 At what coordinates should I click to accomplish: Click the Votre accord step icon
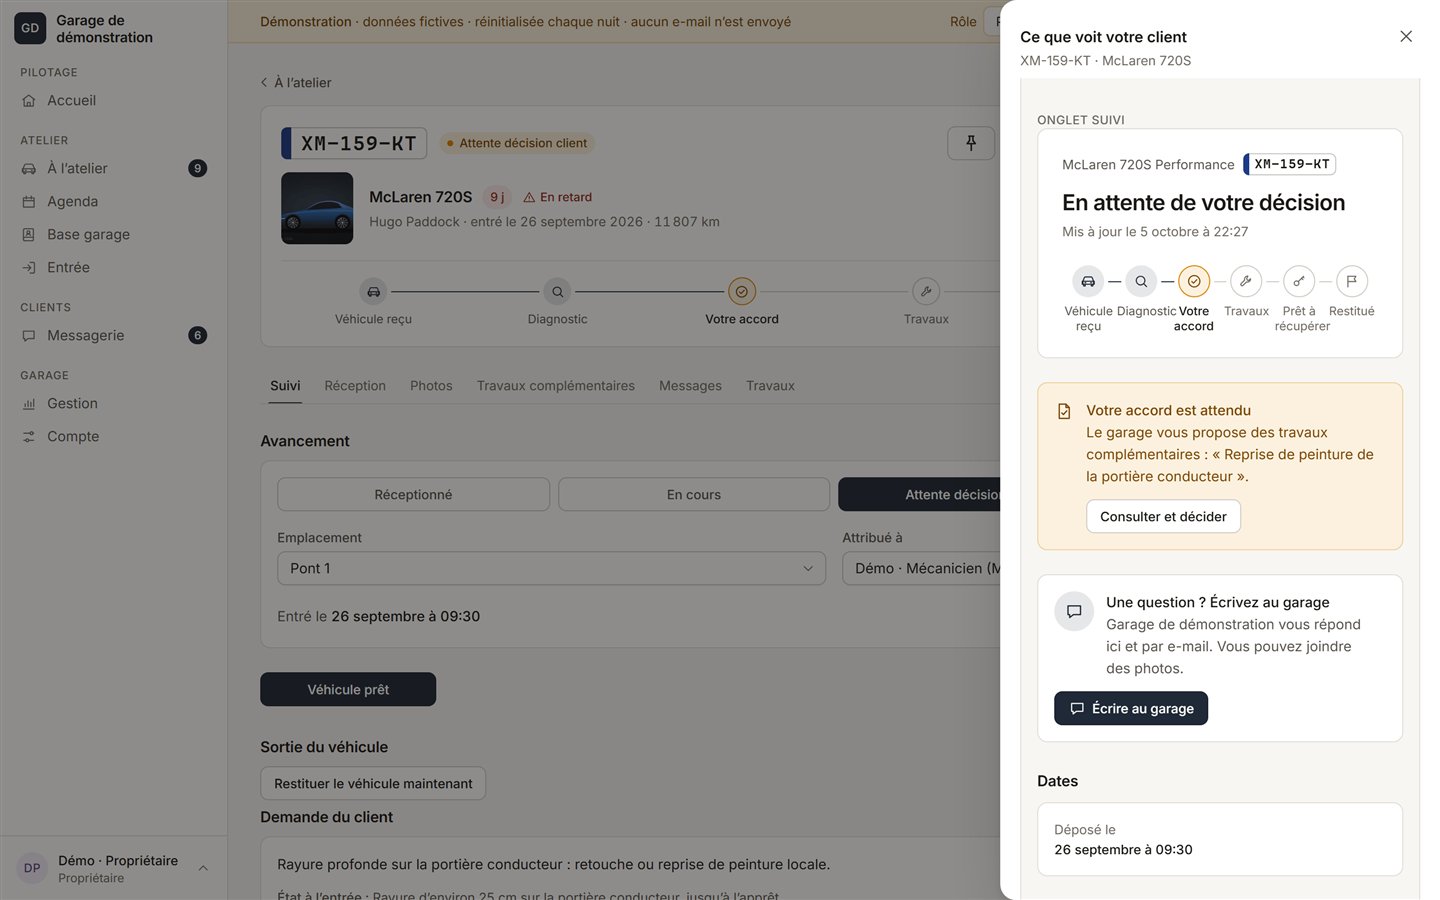742,292
